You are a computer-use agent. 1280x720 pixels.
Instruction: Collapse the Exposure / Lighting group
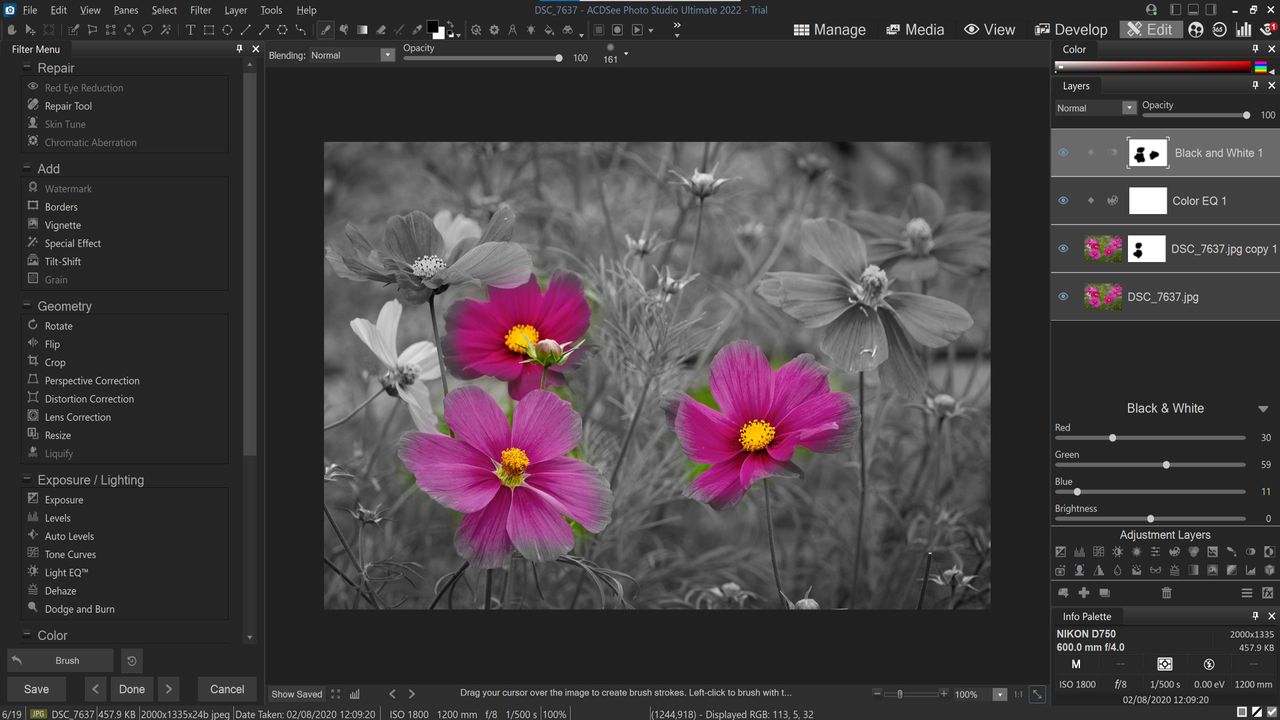(27, 479)
